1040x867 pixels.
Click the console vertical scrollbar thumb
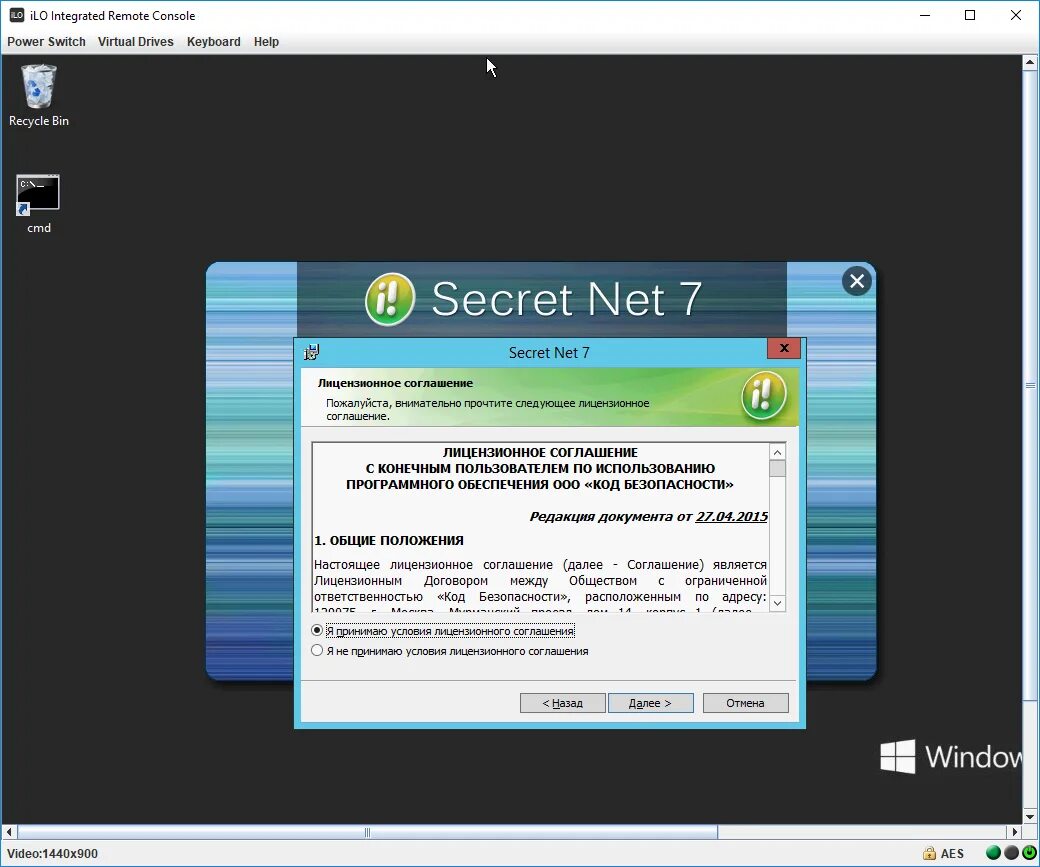1030,385
